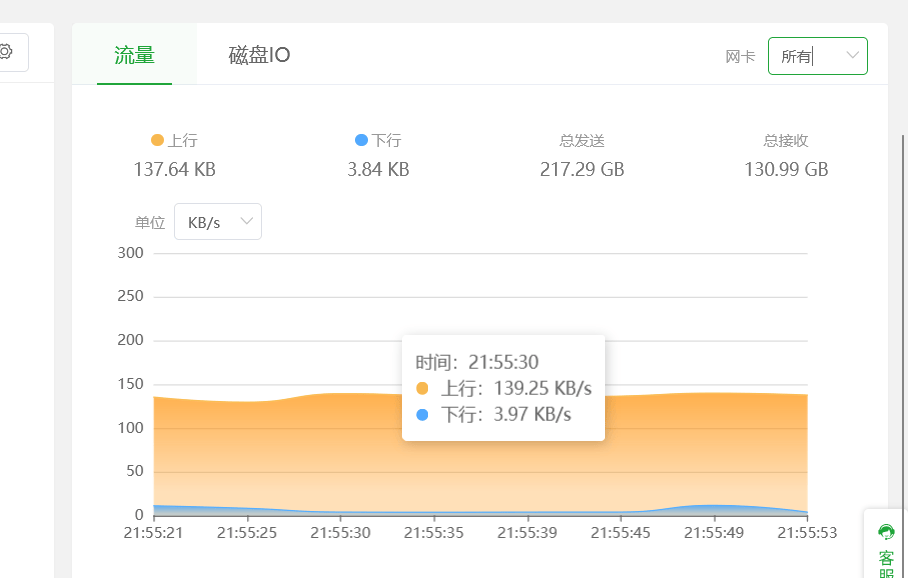This screenshot has height=578, width=908.
Task: Click the tooltip 上行: 139.25 KB/s line
Action: click(504, 389)
